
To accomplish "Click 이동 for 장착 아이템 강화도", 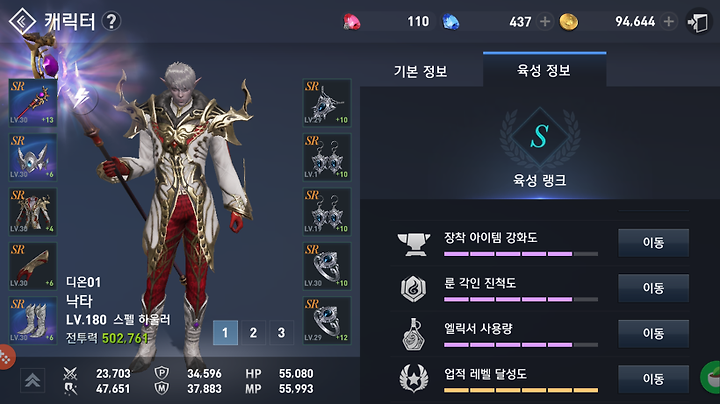I will tap(653, 243).
